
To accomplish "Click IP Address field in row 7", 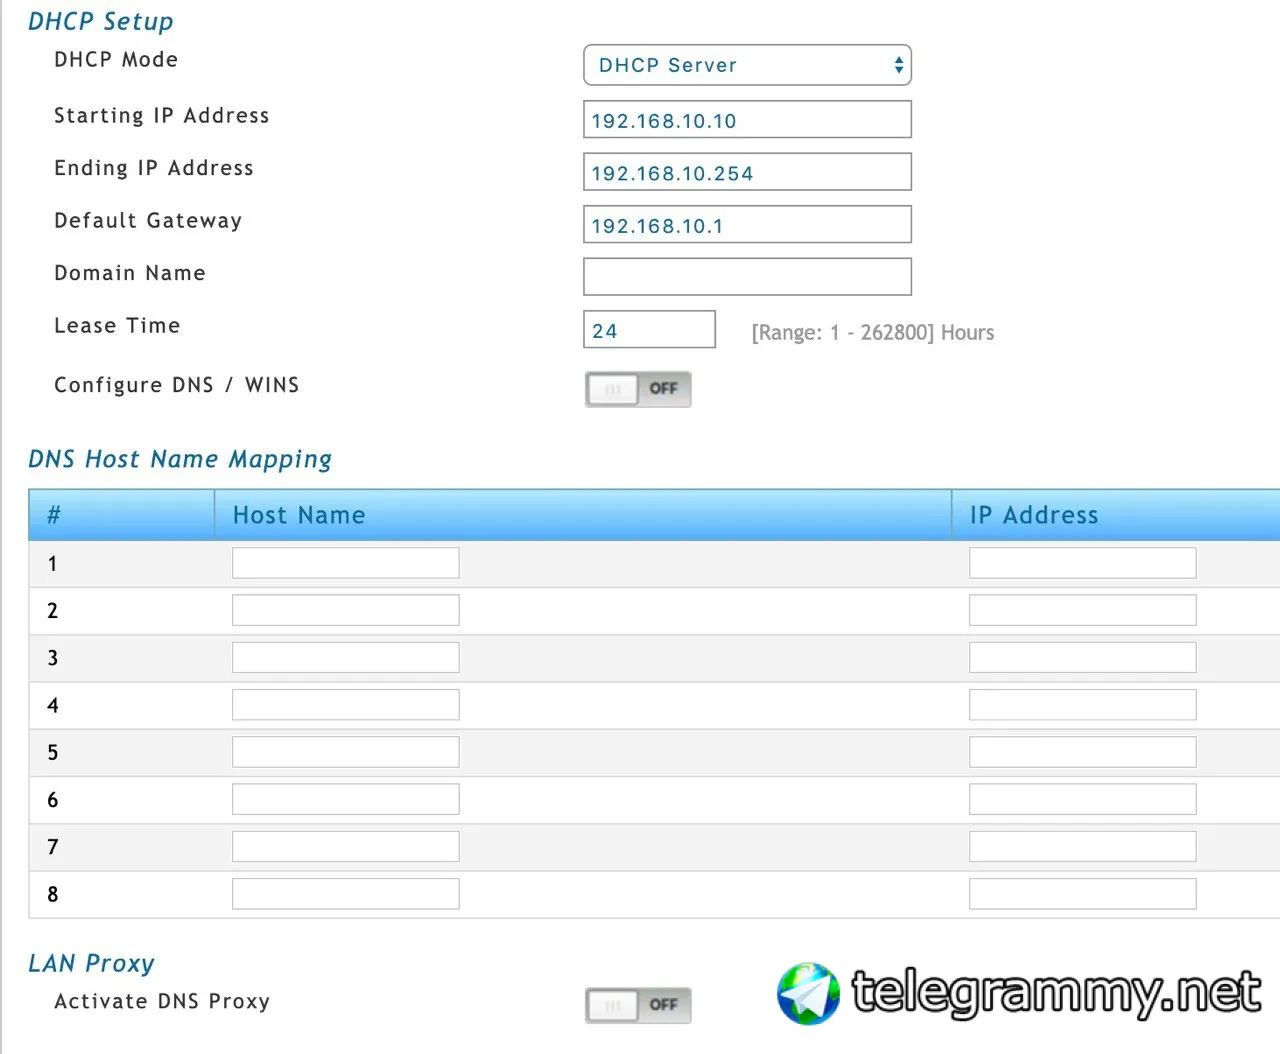I will click(x=1083, y=846).
